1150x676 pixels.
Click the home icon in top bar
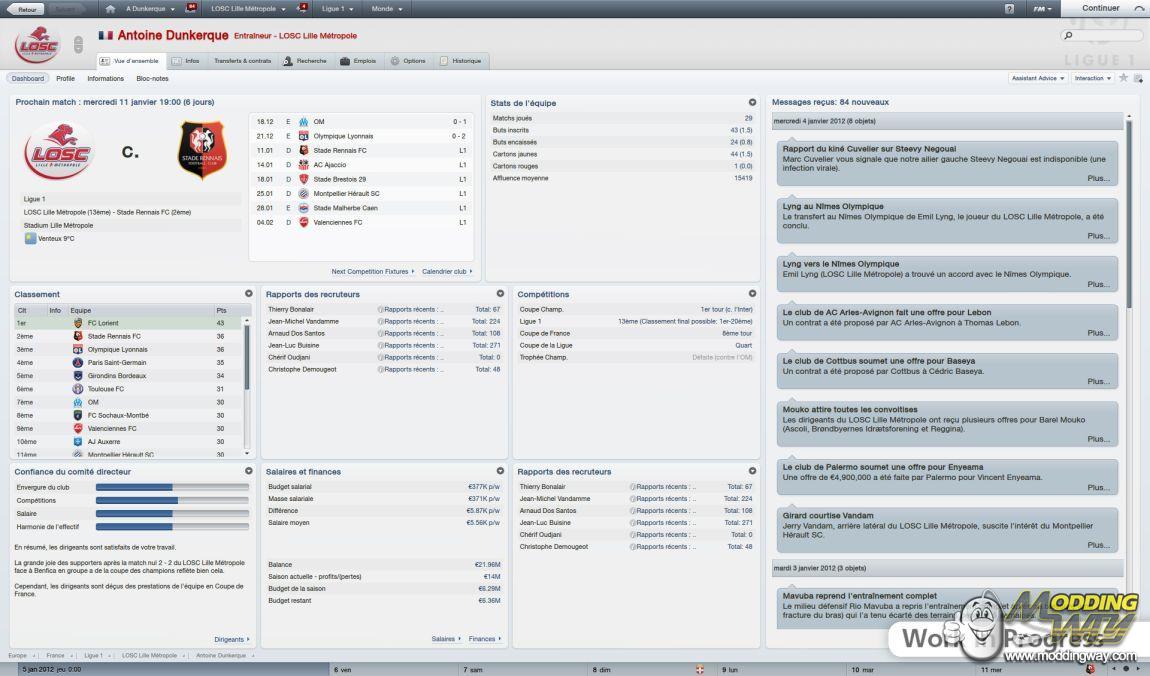click(109, 9)
